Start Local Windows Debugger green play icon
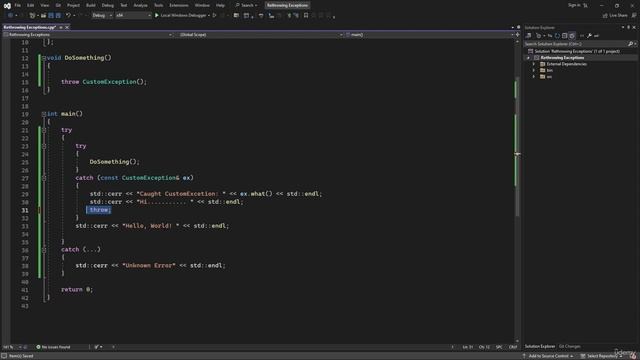The width and height of the screenshot is (640, 360). 157,16
